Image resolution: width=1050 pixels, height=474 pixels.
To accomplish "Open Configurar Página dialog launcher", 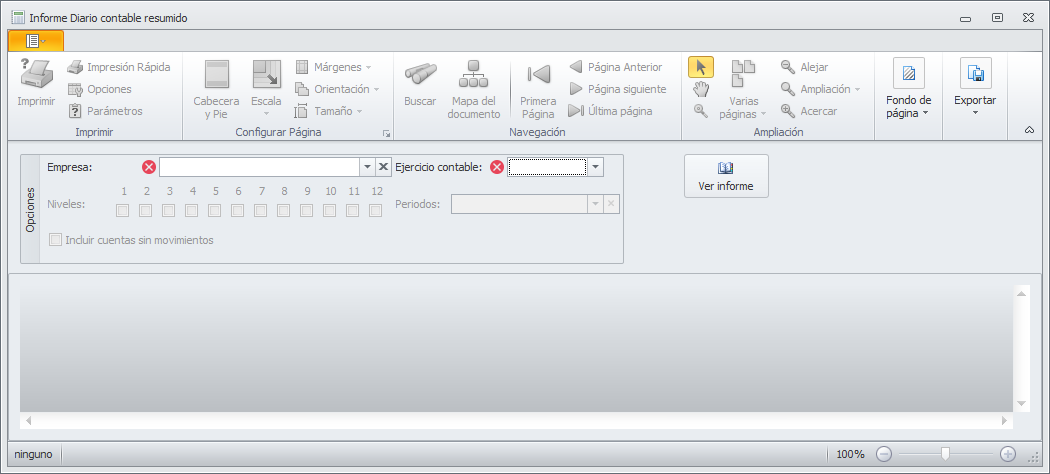I will tap(386, 134).
